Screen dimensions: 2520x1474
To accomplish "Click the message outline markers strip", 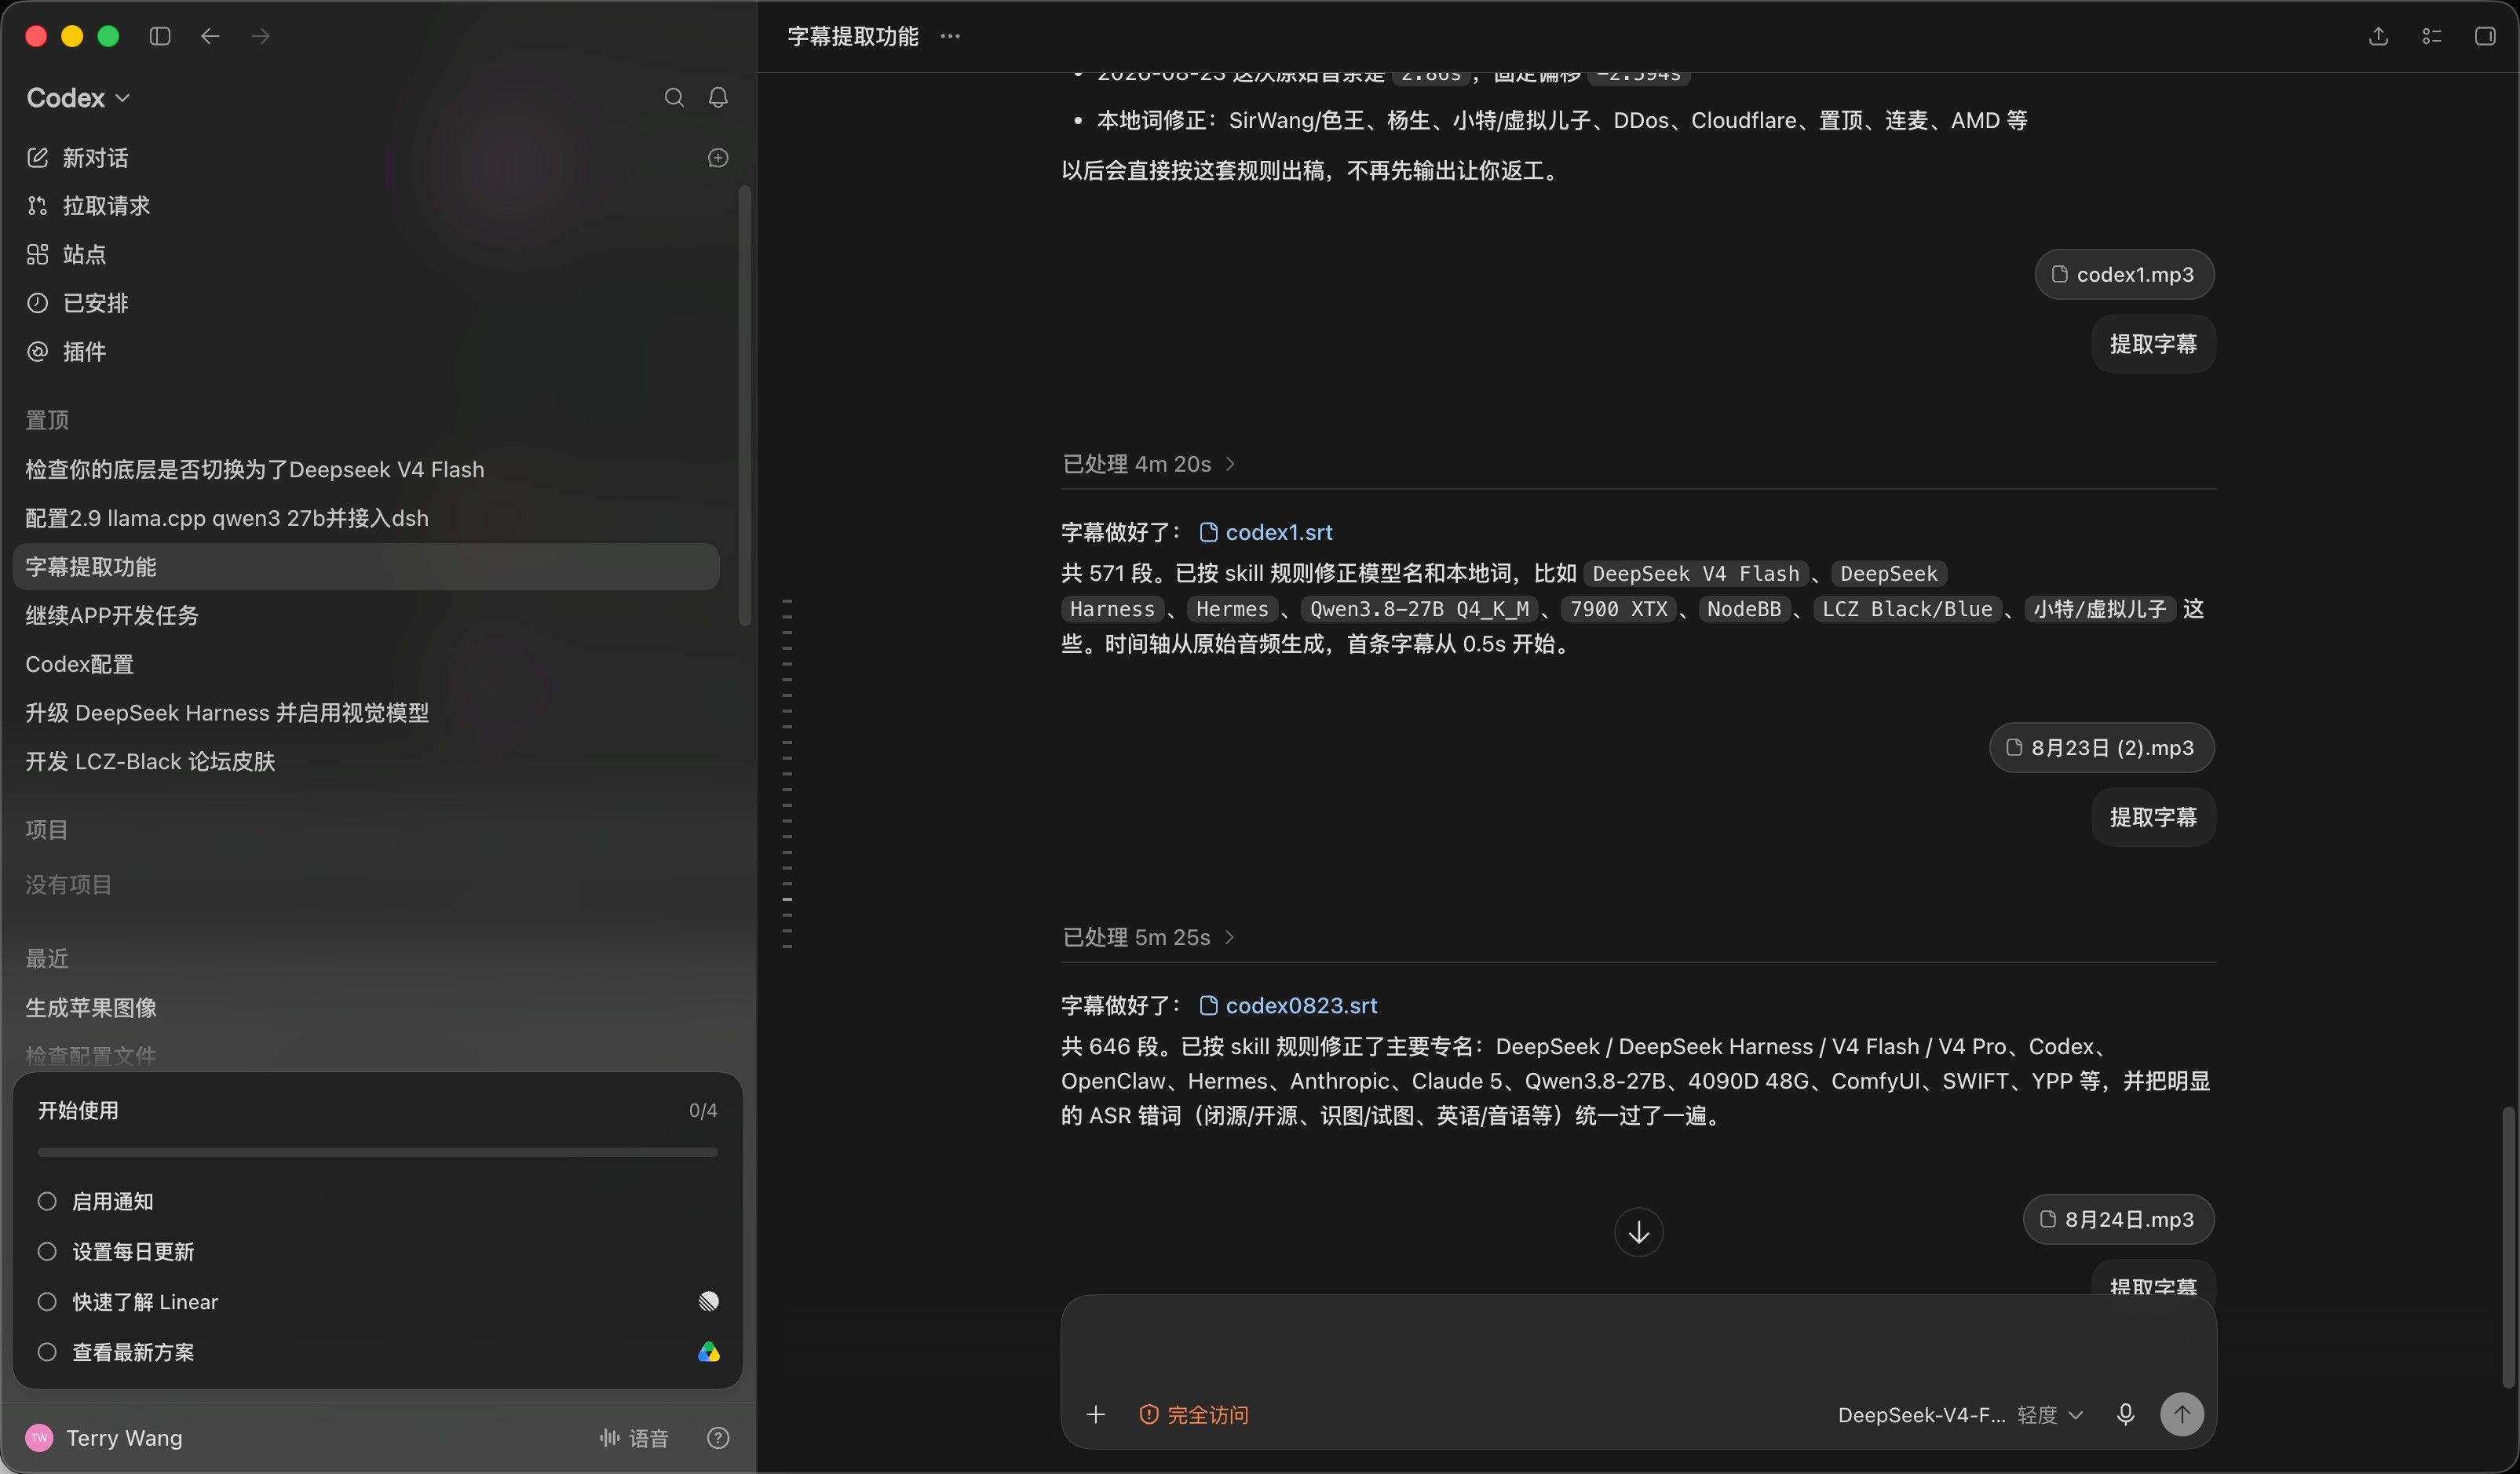I will [788, 773].
